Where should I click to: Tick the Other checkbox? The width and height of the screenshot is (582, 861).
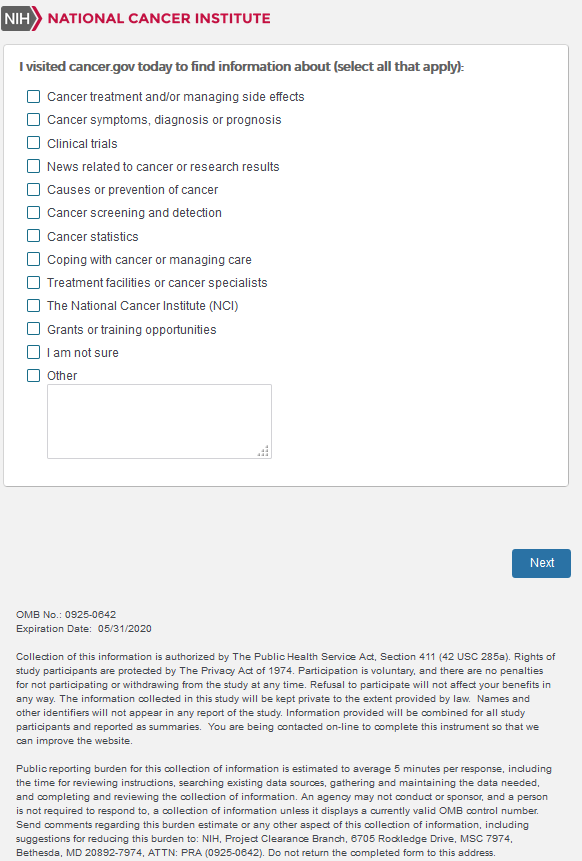coord(33,376)
